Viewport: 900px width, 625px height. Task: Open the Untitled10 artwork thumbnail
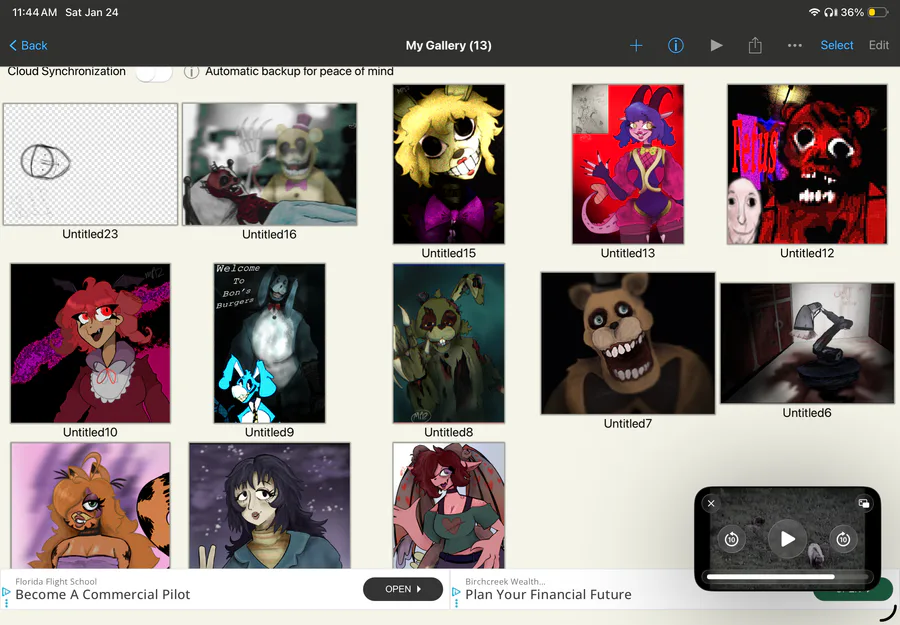(x=90, y=343)
